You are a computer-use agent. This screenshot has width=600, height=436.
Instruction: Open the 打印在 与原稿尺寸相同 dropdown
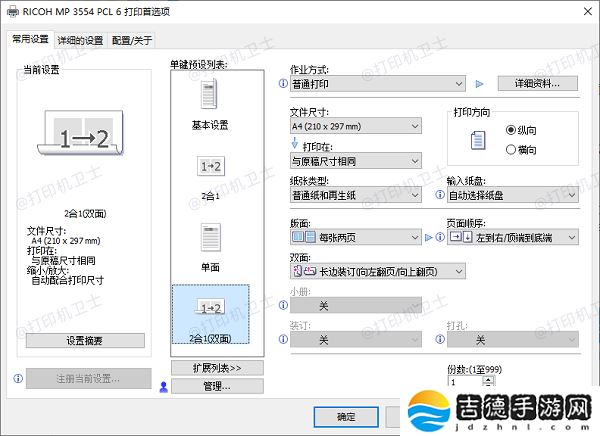tap(356, 161)
